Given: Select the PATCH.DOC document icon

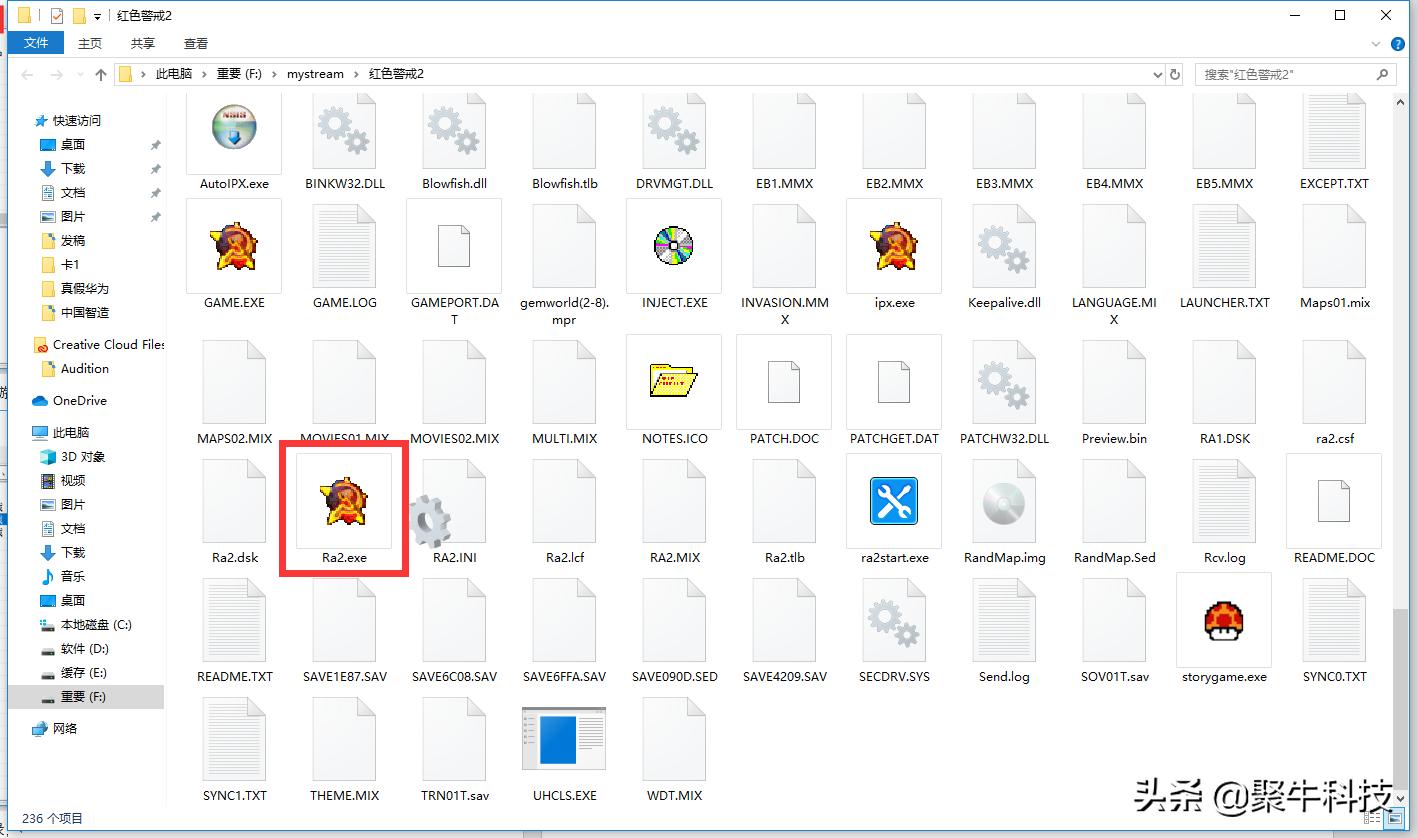Looking at the screenshot, I should pyautogui.click(x=784, y=382).
